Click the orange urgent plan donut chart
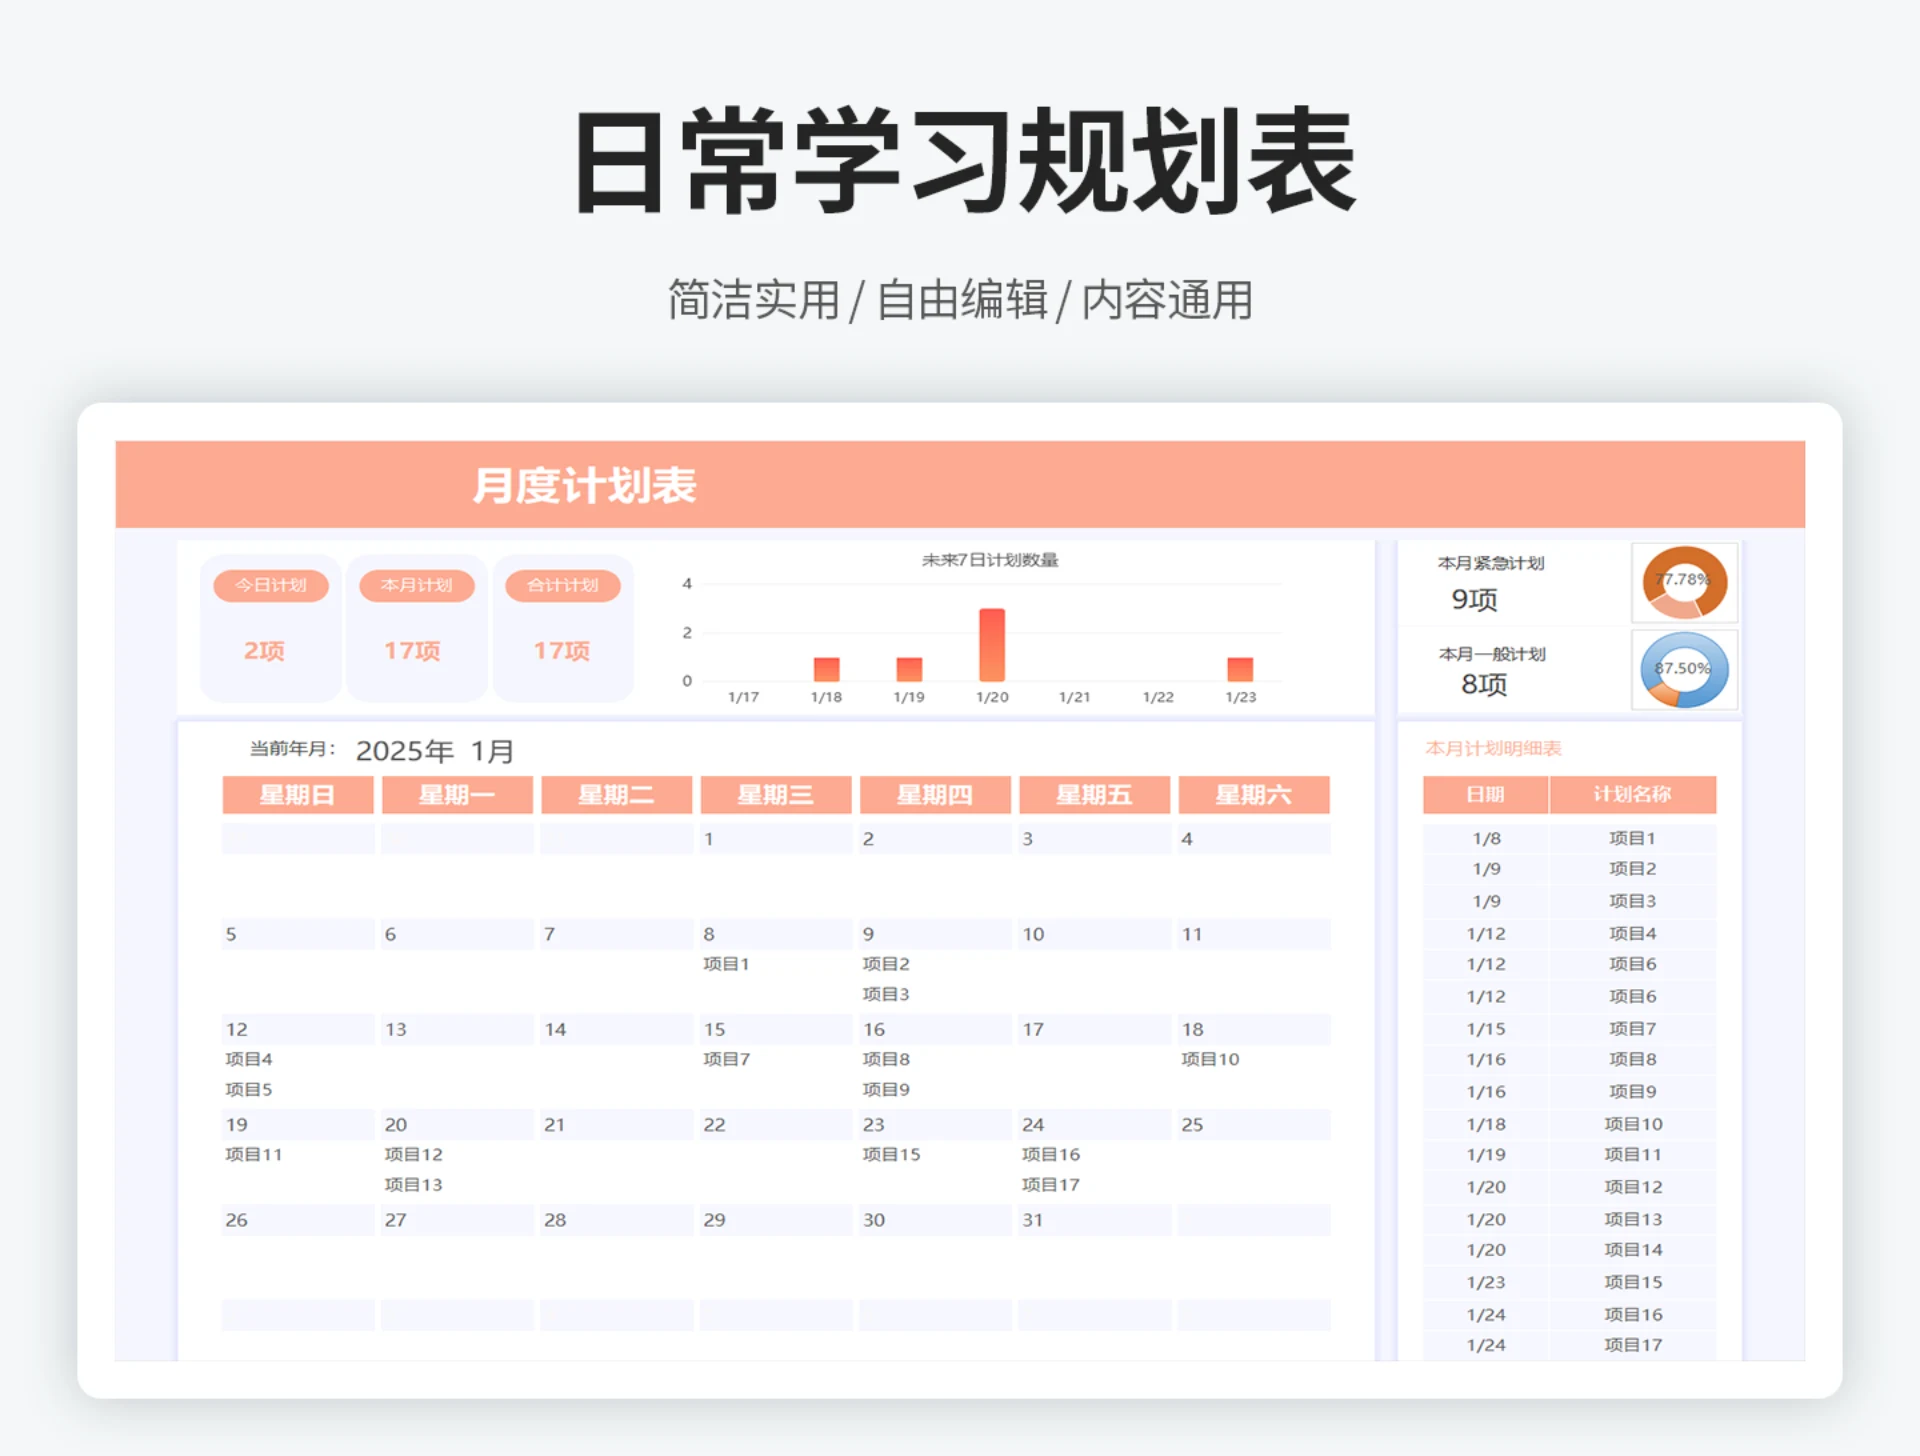The image size is (1920, 1456). pos(1684,582)
